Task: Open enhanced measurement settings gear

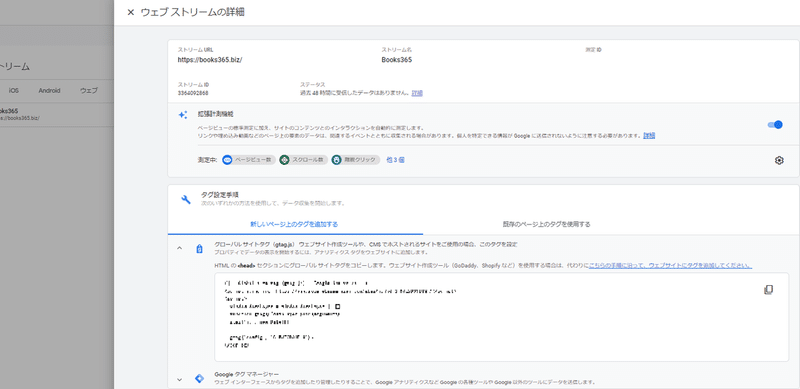Action: pyautogui.click(x=779, y=160)
